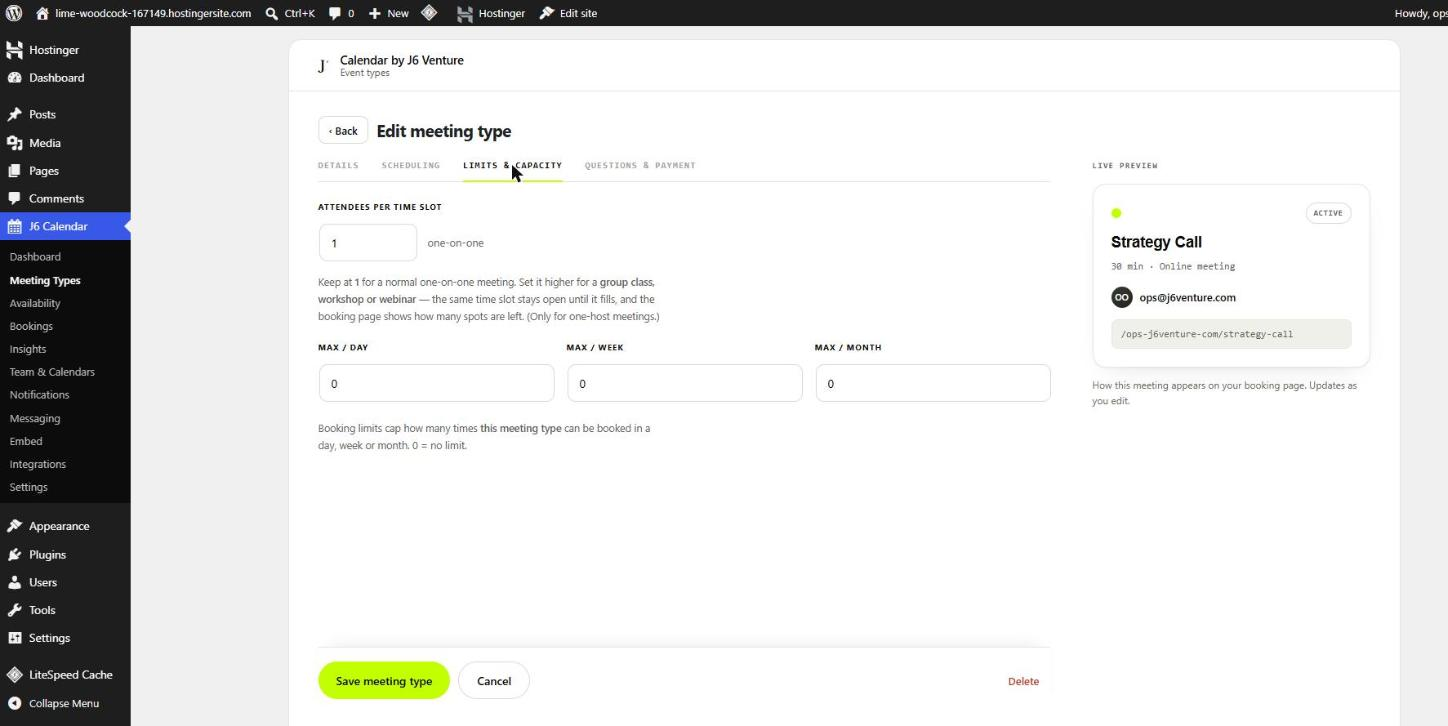The width and height of the screenshot is (1448, 726).
Task: Click the J6 Venture logo in the header
Action: [322, 66]
